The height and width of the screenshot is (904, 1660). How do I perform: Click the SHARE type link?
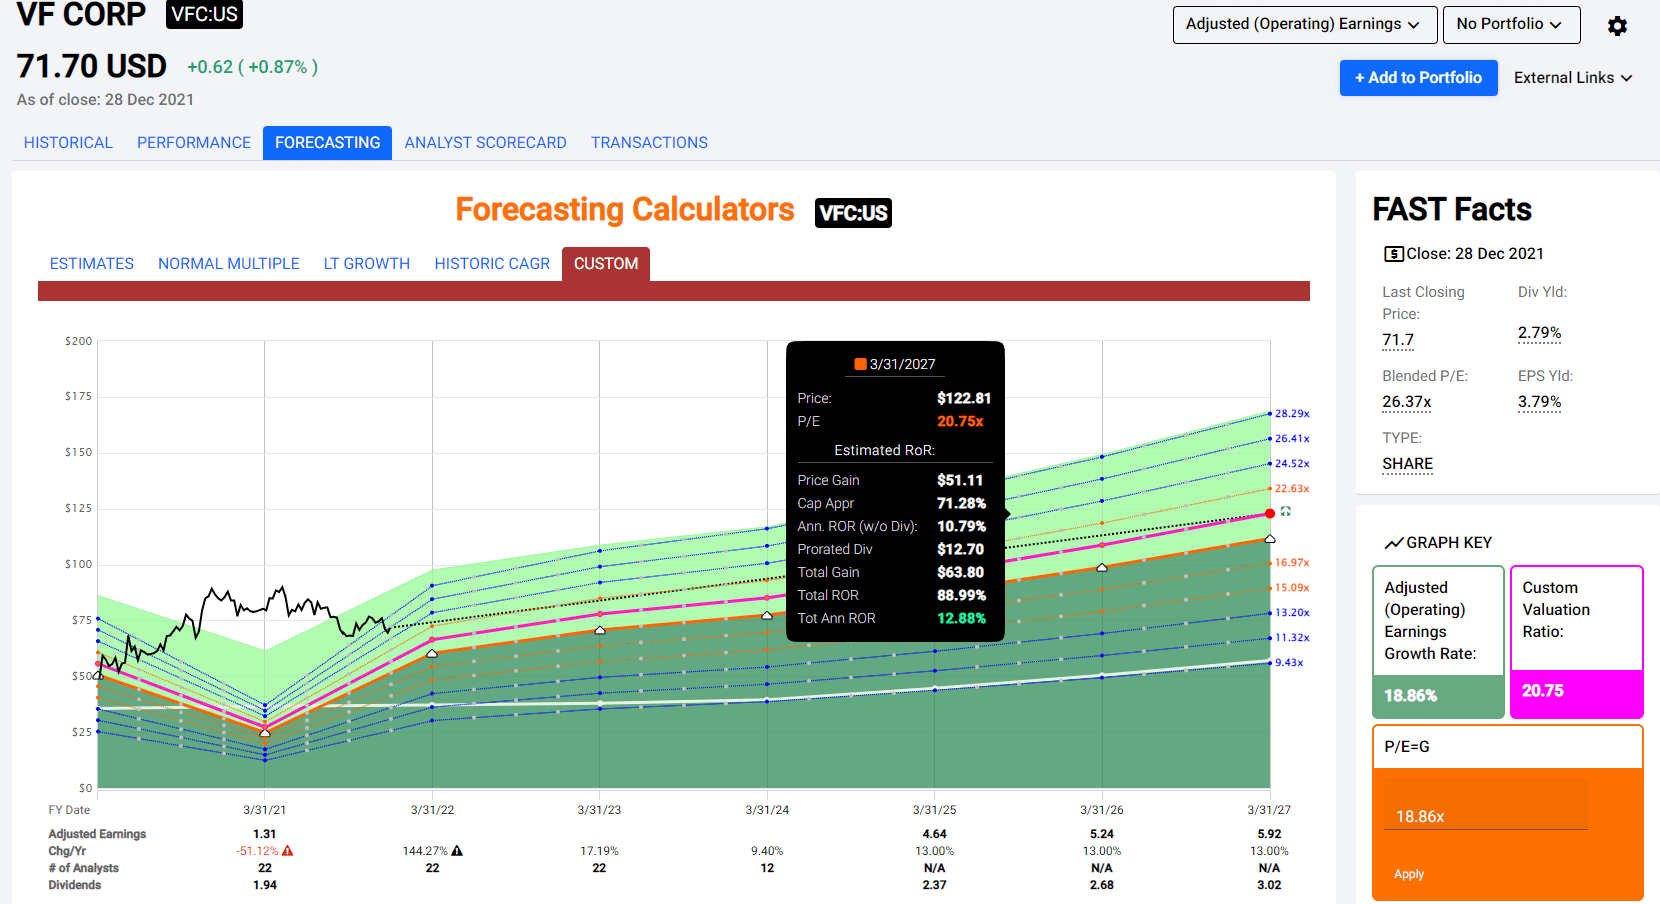point(1407,464)
